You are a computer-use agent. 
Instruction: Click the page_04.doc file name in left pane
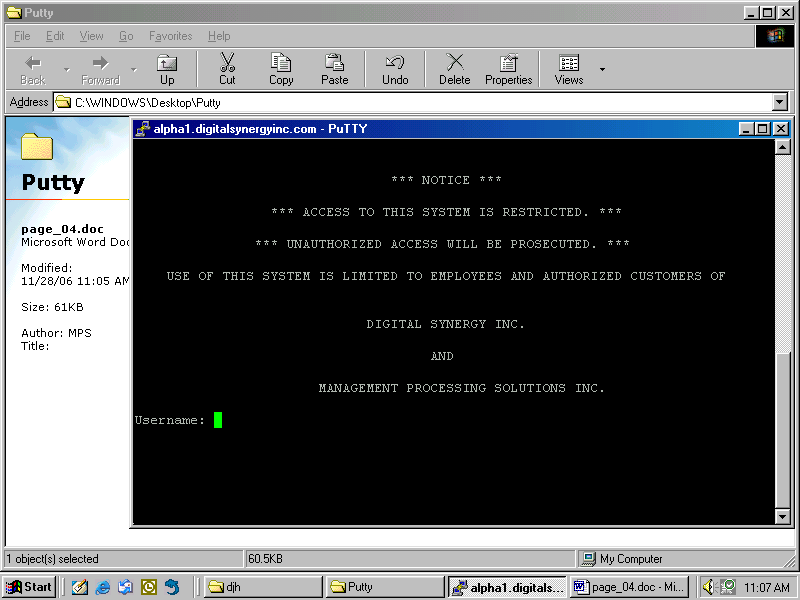pos(62,229)
